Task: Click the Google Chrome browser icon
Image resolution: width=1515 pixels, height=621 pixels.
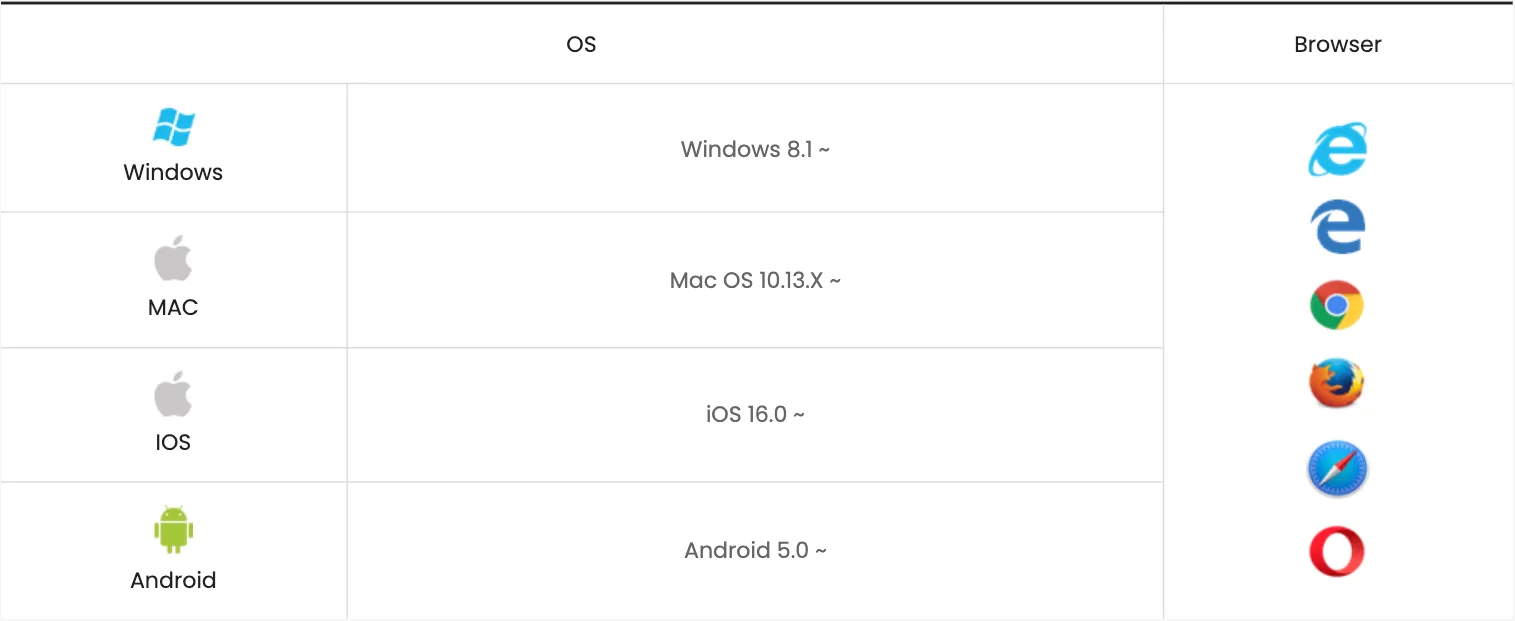Action: (x=1337, y=305)
